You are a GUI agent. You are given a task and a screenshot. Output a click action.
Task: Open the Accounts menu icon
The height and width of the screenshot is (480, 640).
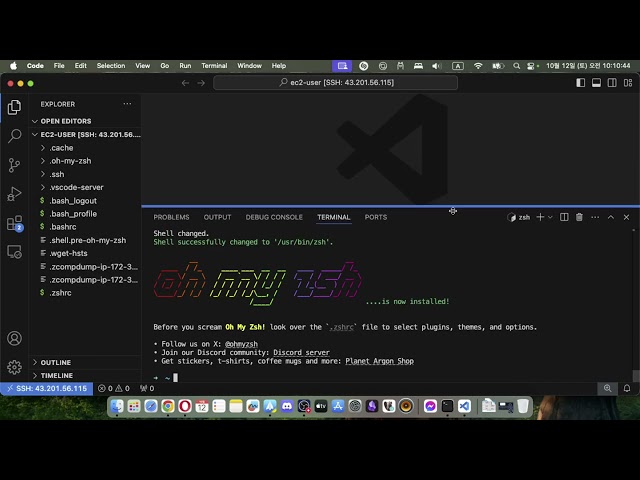pyautogui.click(x=14, y=338)
